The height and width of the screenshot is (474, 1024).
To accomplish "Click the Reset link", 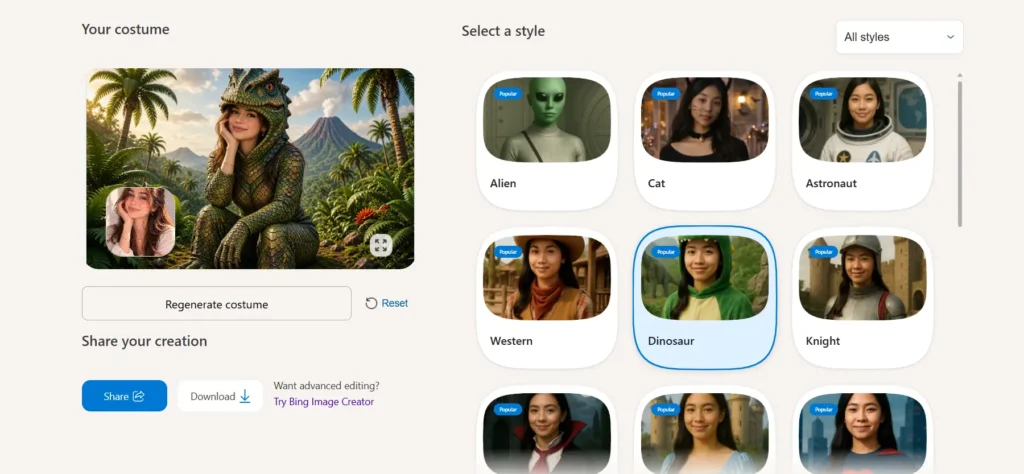I will click(x=387, y=303).
